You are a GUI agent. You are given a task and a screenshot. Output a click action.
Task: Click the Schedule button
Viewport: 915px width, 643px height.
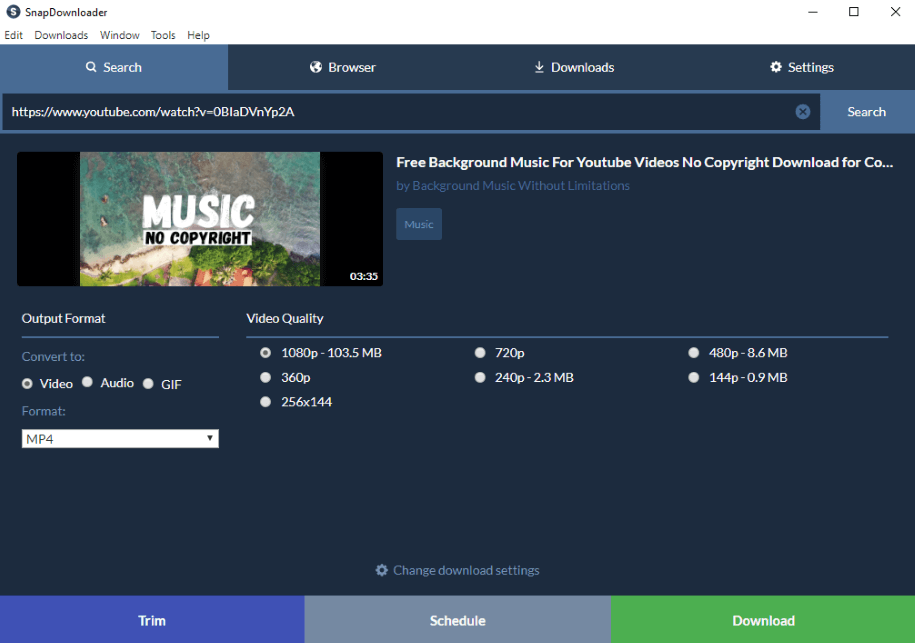[458, 620]
